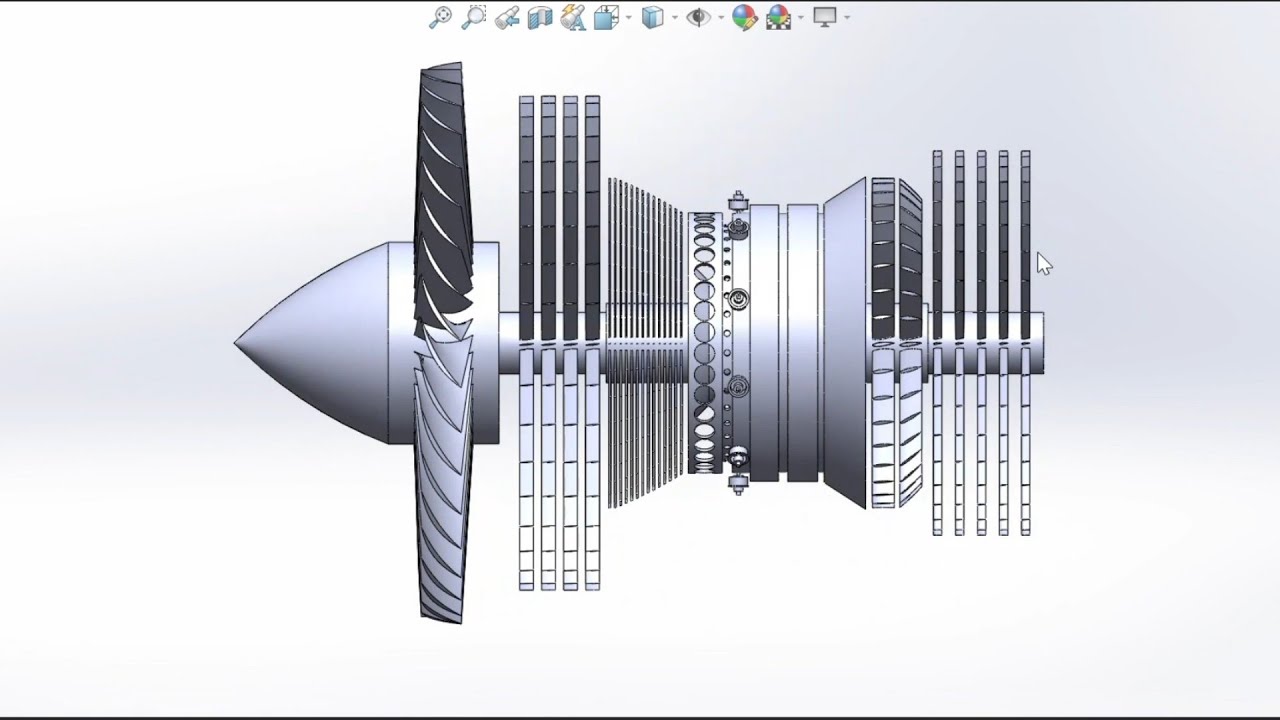
Task: Expand the View Orientation dropdown arrow
Action: point(629,17)
